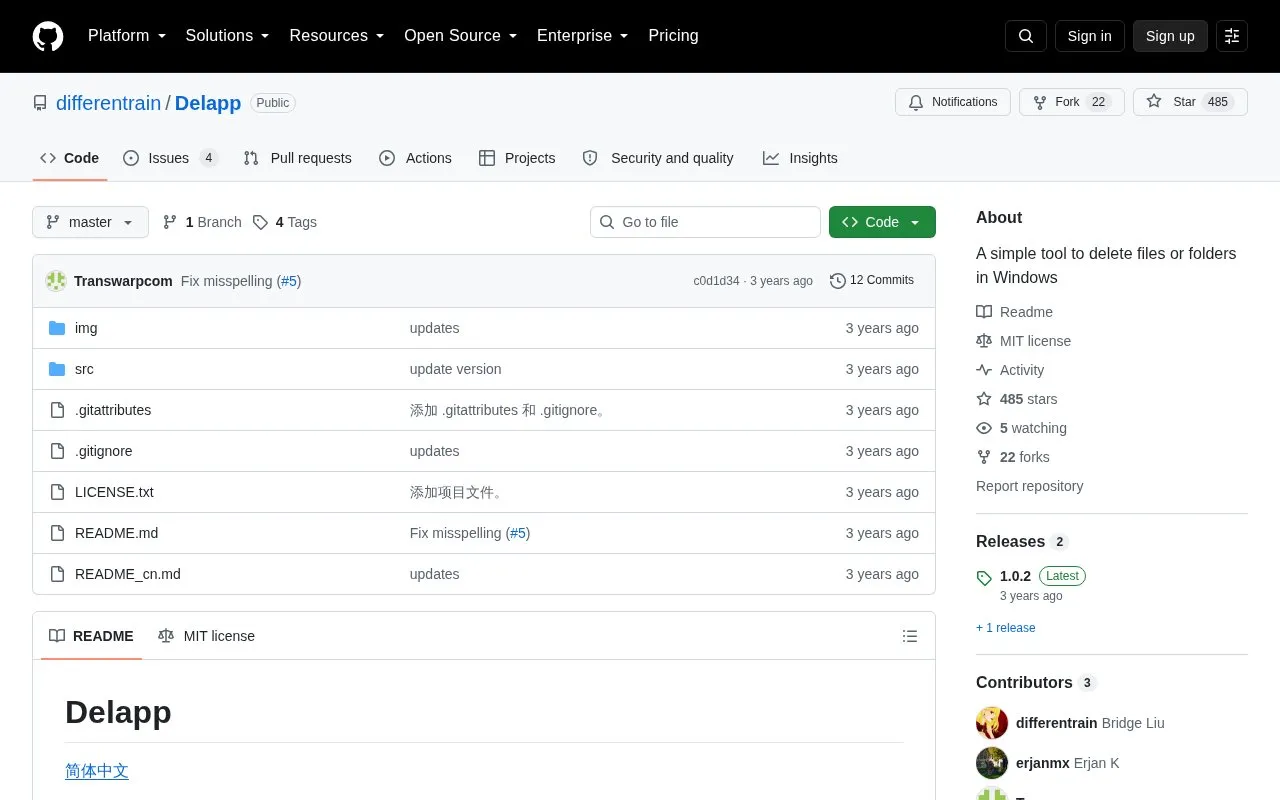Click the Go to file search field
Screen dimensions: 1280x800
705,222
